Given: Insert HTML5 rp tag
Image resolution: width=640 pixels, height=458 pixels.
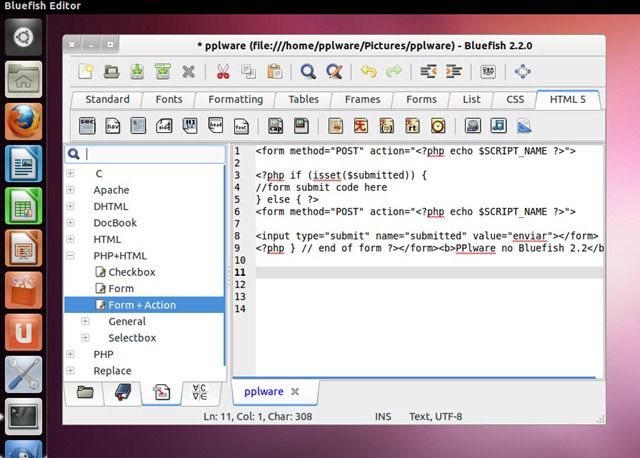Looking at the screenshot, I should coord(387,126).
